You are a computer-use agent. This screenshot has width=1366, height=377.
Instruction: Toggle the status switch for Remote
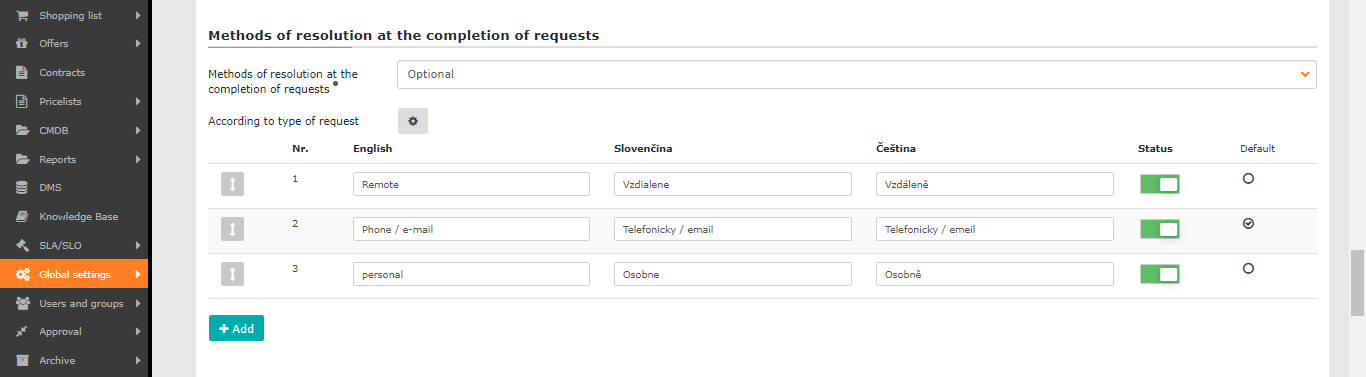tap(1160, 184)
